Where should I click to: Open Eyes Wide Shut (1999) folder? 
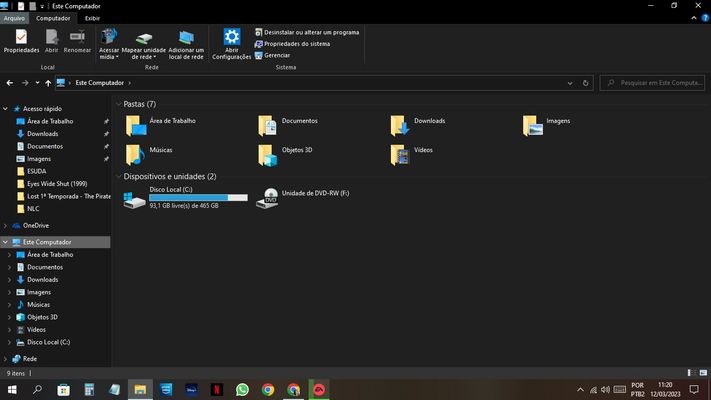pyautogui.click(x=55, y=184)
